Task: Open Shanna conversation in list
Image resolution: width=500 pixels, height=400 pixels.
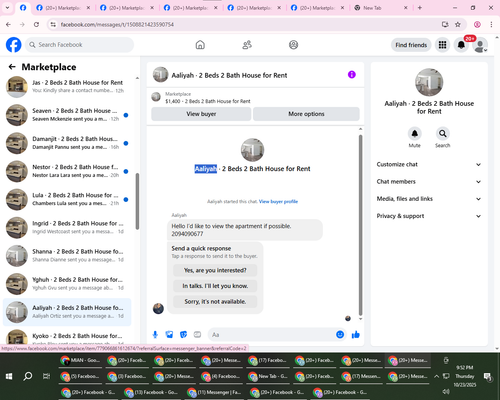Action: point(67,255)
